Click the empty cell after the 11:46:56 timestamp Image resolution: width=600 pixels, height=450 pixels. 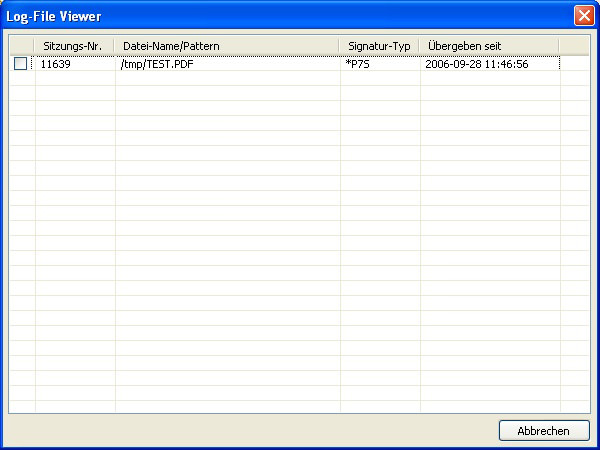574,64
